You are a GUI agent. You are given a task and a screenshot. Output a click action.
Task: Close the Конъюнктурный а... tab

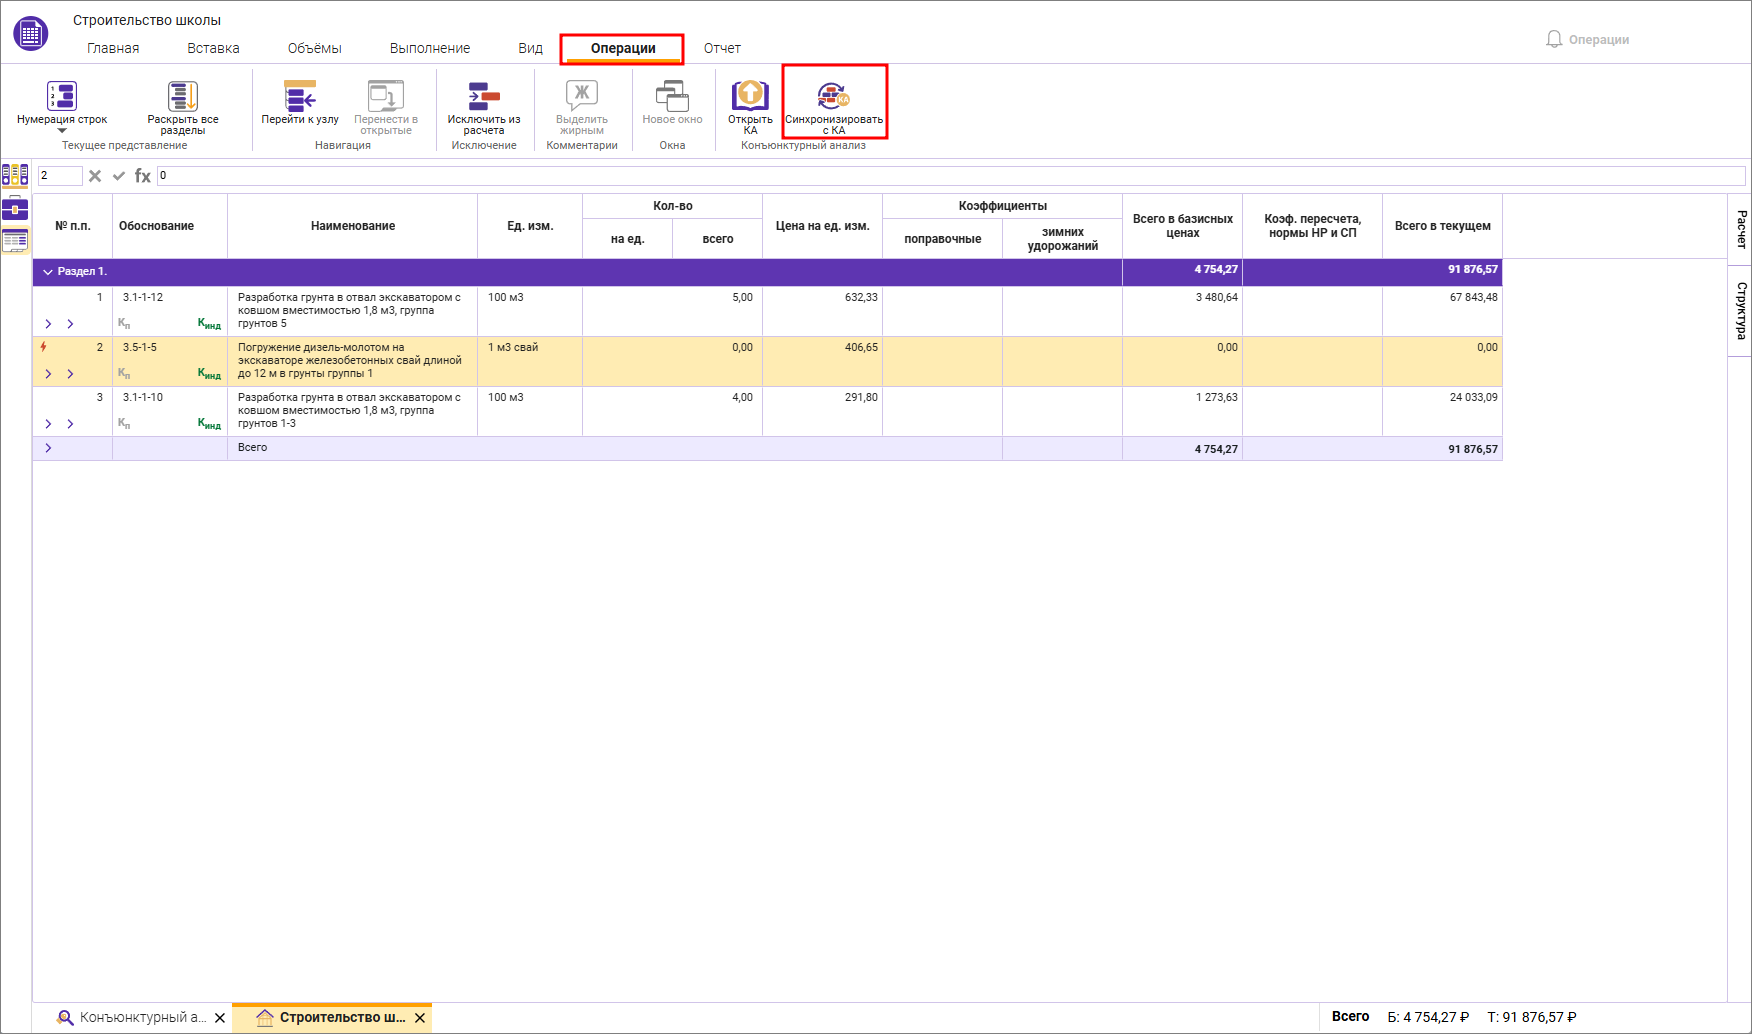click(x=220, y=1018)
